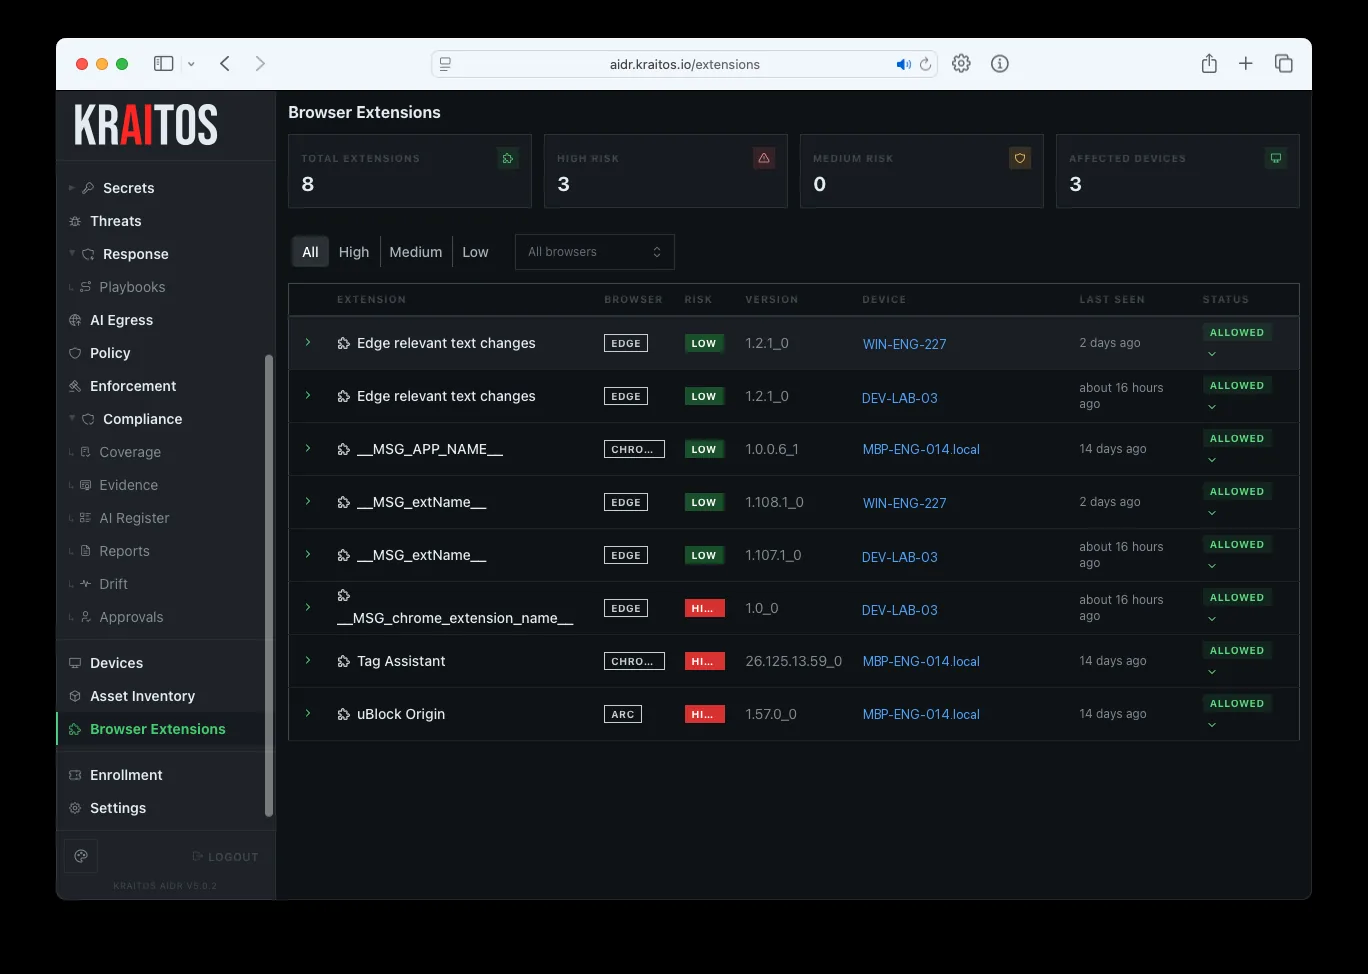Viewport: 1368px width, 974px height.
Task: Open Asset Inventory cube icon
Action: tap(75, 696)
